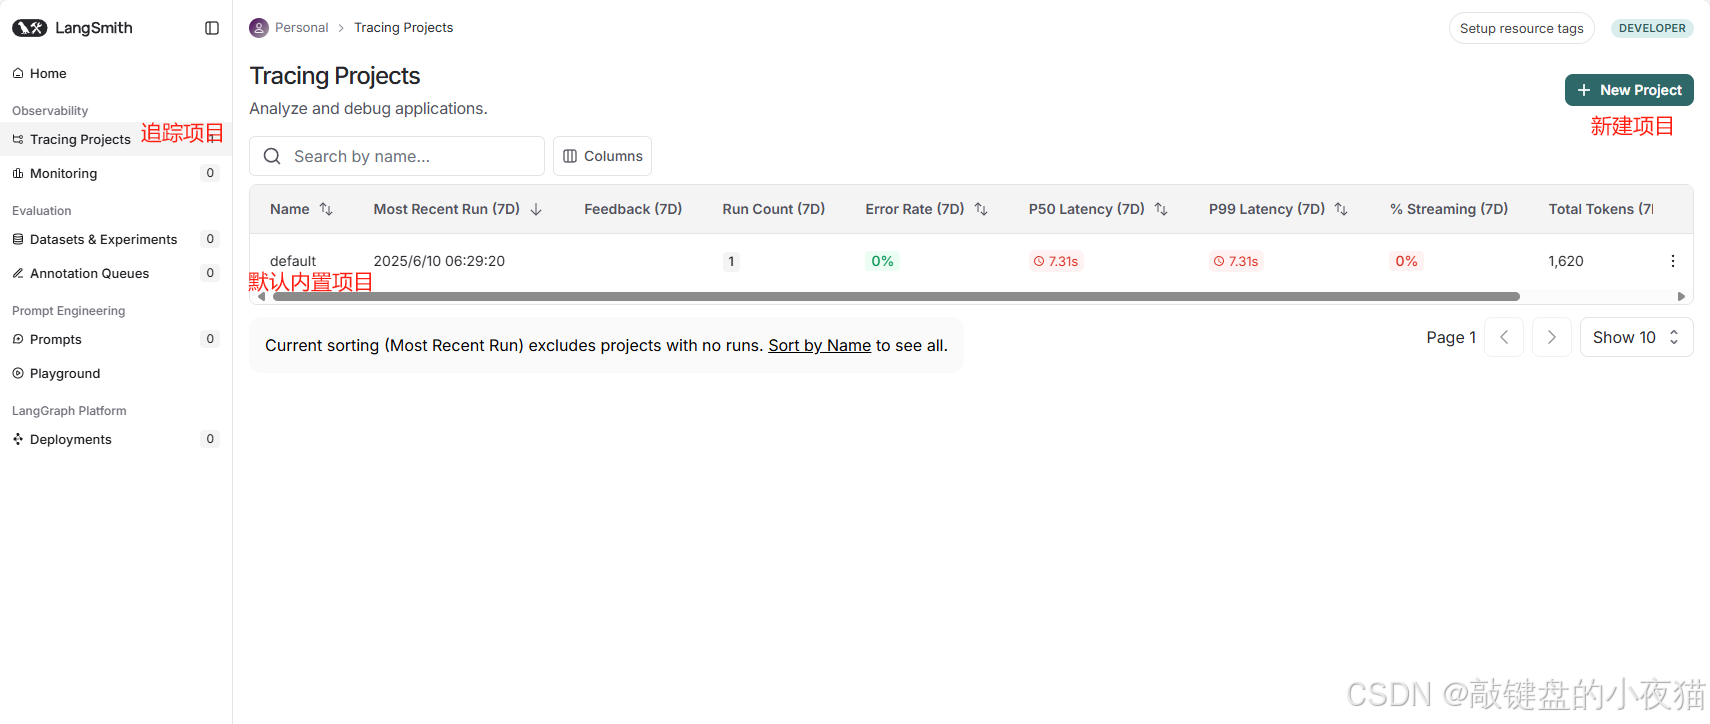Click the LangSmith logo
Viewport: 1710px width, 724px height.
[72, 28]
